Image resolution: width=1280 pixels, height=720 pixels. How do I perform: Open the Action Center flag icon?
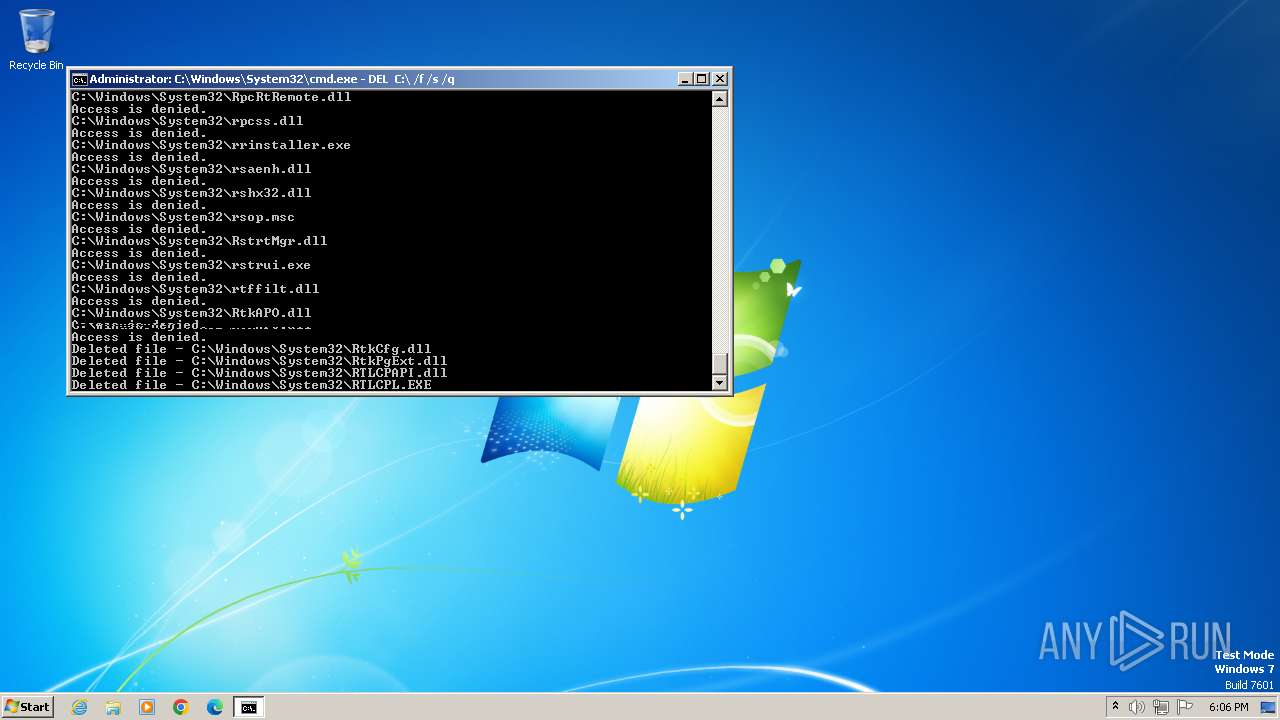click(1185, 707)
